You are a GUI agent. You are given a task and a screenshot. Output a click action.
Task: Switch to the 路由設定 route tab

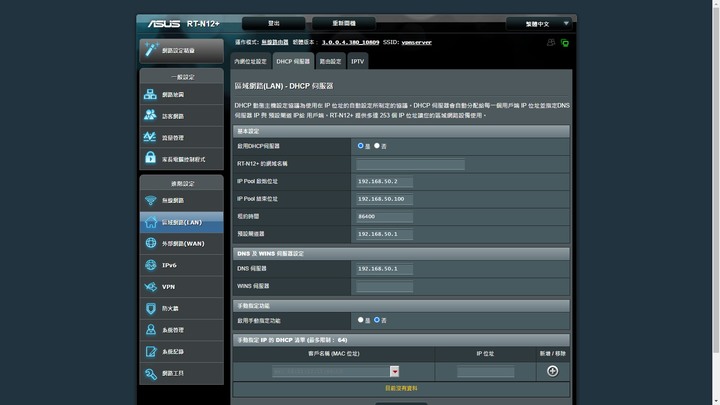click(x=330, y=61)
